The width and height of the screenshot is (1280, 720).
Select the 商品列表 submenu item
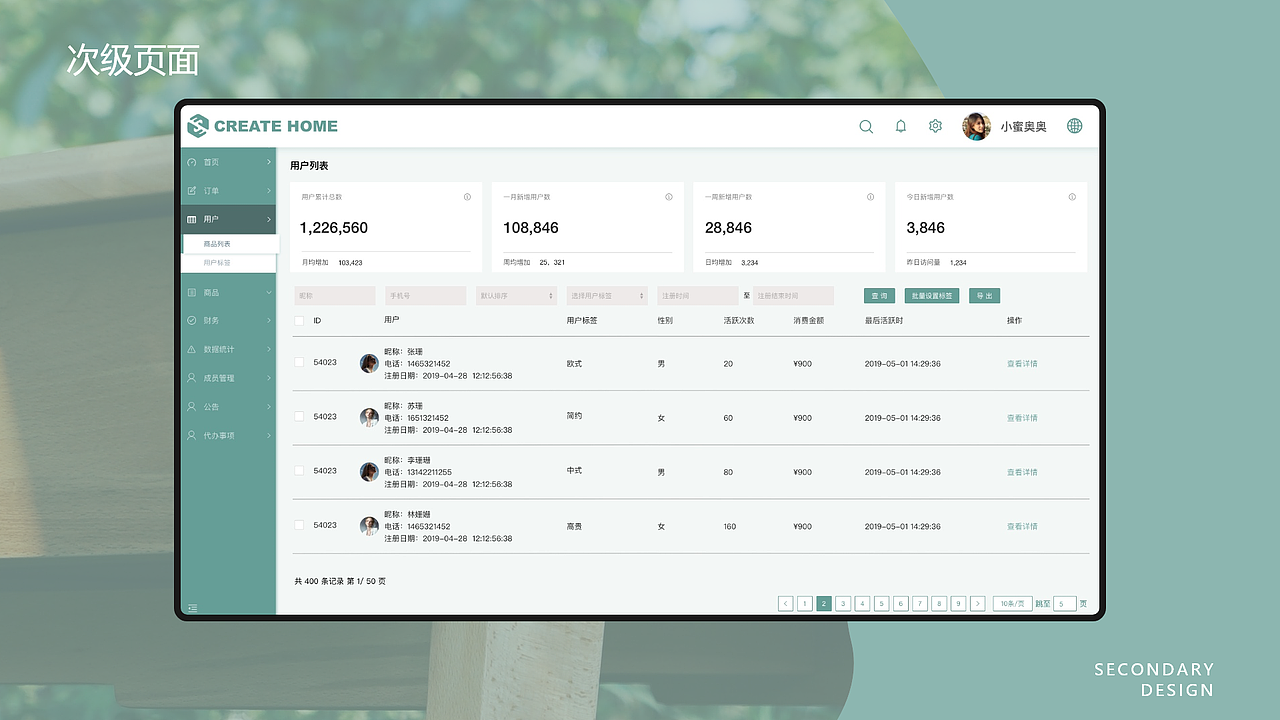pos(231,244)
